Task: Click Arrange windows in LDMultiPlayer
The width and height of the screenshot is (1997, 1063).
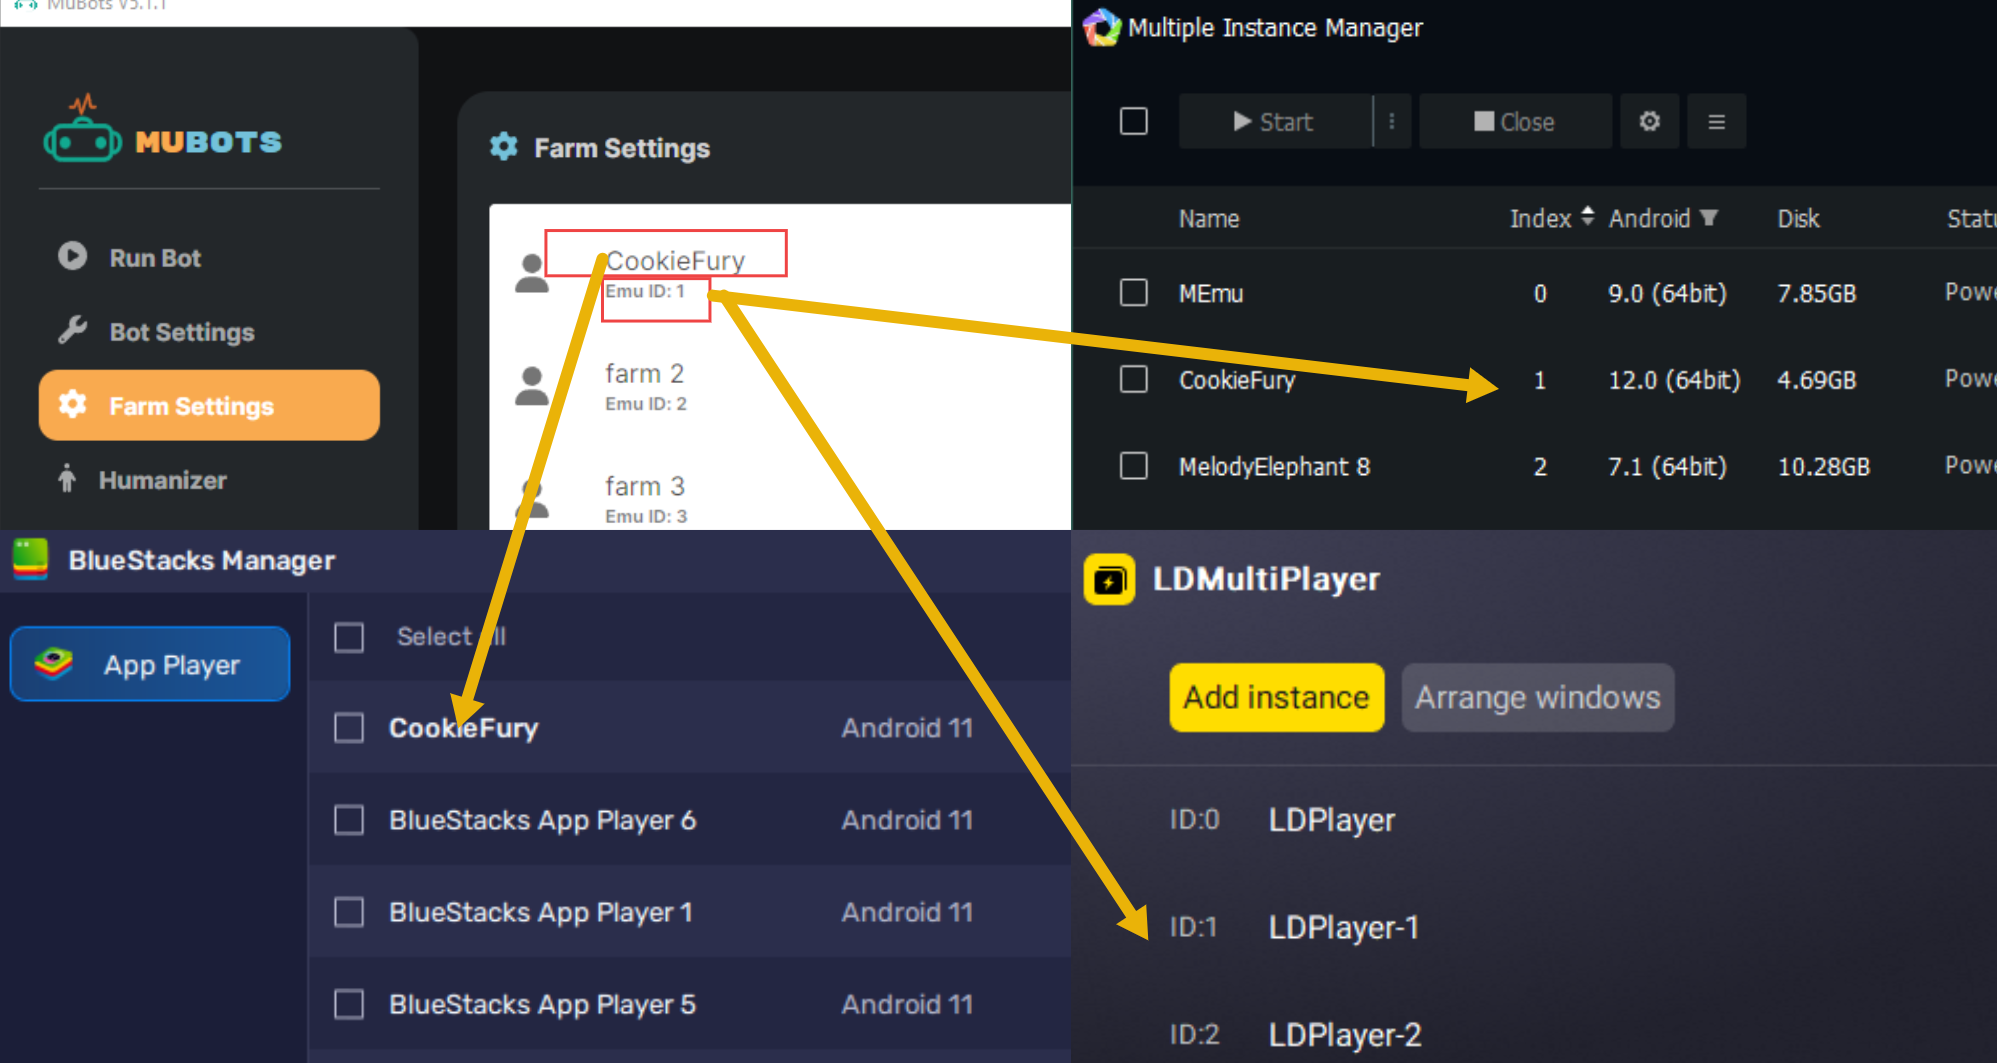Action: coord(1537,697)
